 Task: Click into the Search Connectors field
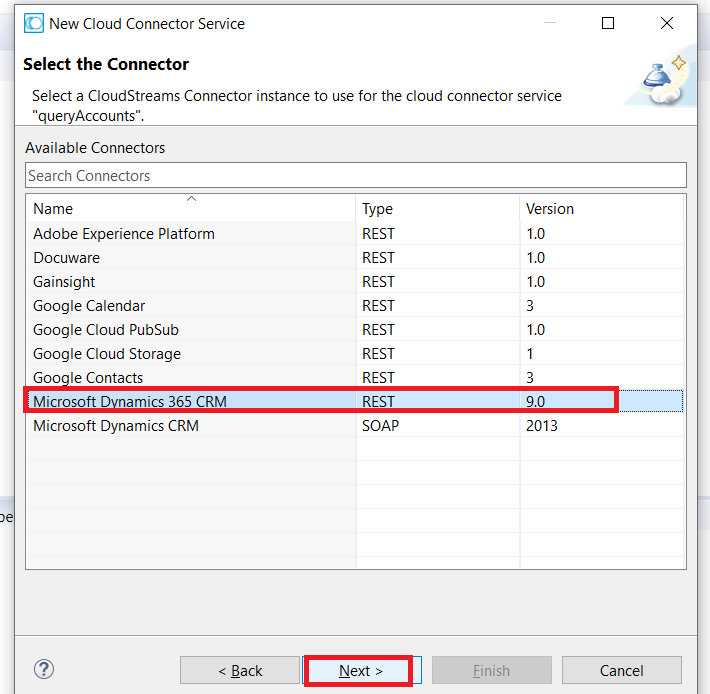[x=356, y=175]
